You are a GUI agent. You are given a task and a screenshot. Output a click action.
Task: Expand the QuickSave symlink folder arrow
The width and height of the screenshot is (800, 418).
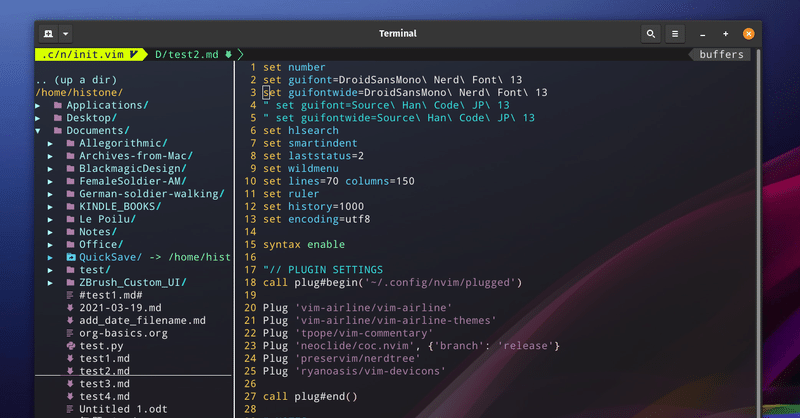[50, 257]
